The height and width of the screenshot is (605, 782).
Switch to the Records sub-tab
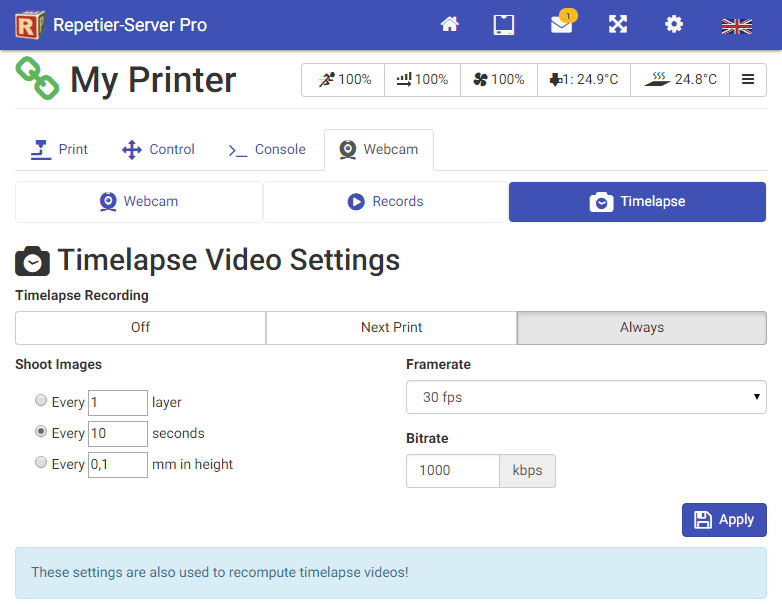click(386, 202)
